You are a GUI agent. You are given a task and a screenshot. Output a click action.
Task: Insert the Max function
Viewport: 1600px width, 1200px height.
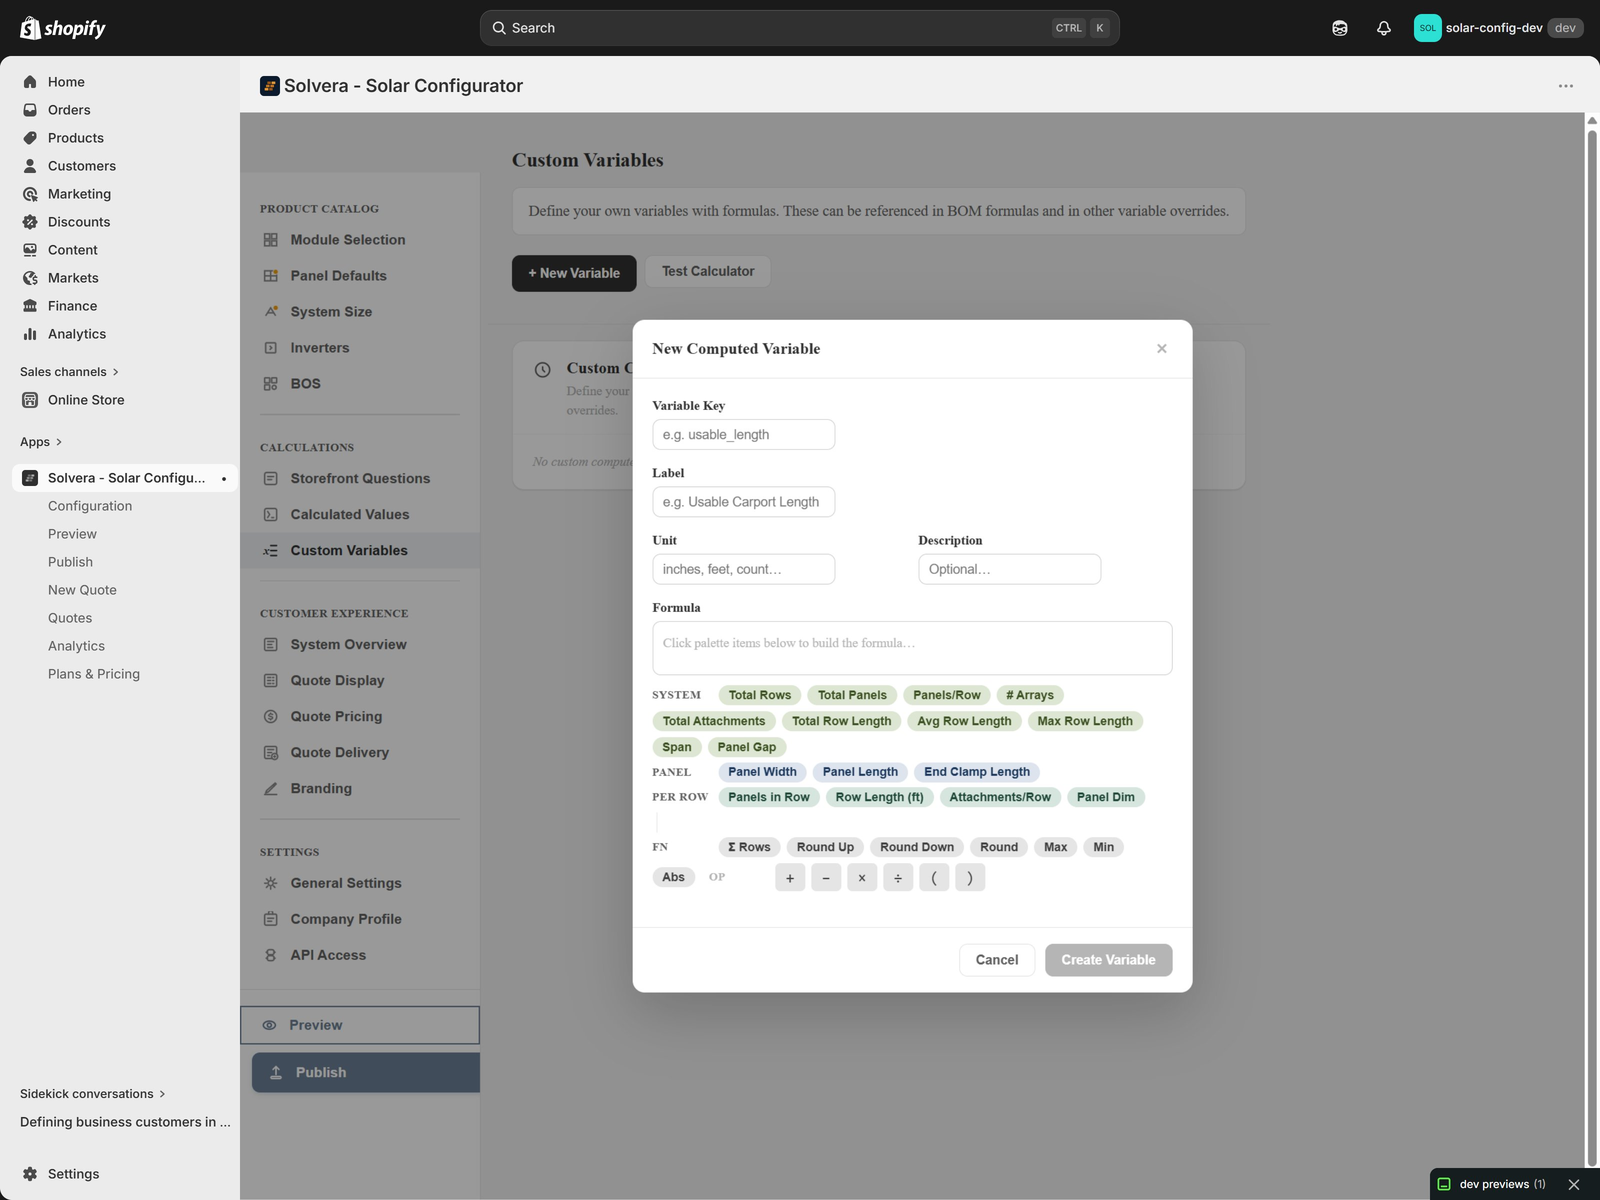[1056, 847]
